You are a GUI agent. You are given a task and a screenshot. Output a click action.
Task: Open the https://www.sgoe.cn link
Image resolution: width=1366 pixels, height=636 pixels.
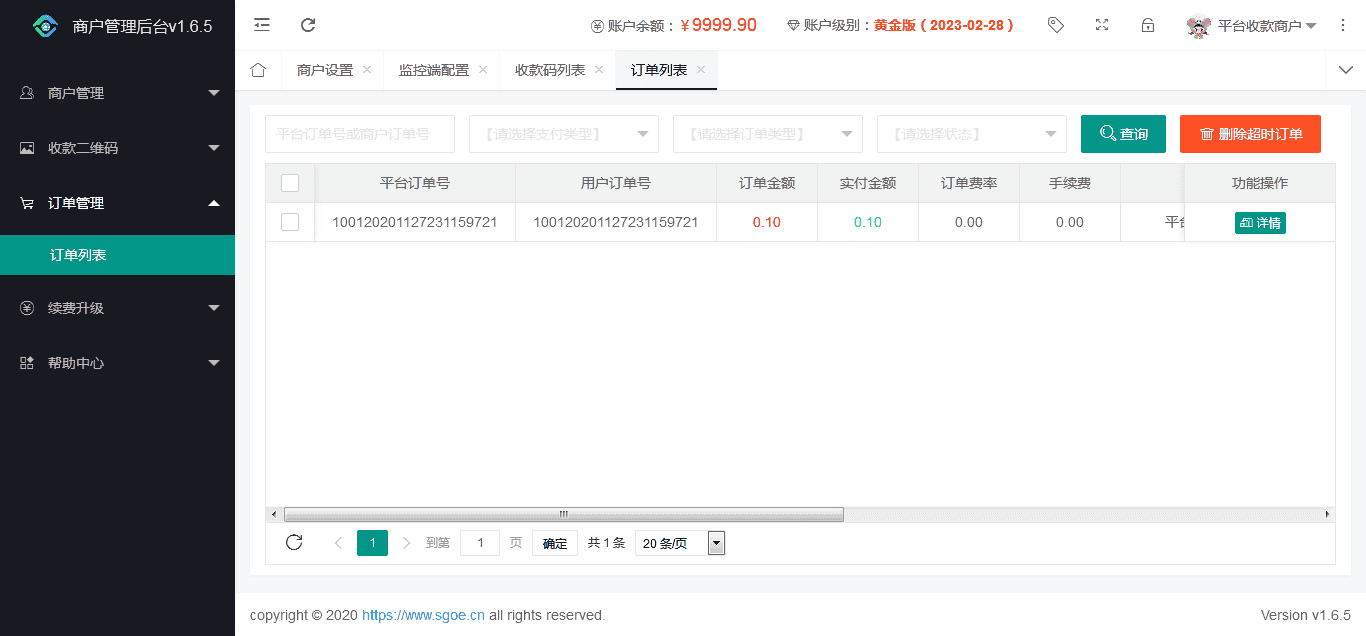click(x=423, y=615)
